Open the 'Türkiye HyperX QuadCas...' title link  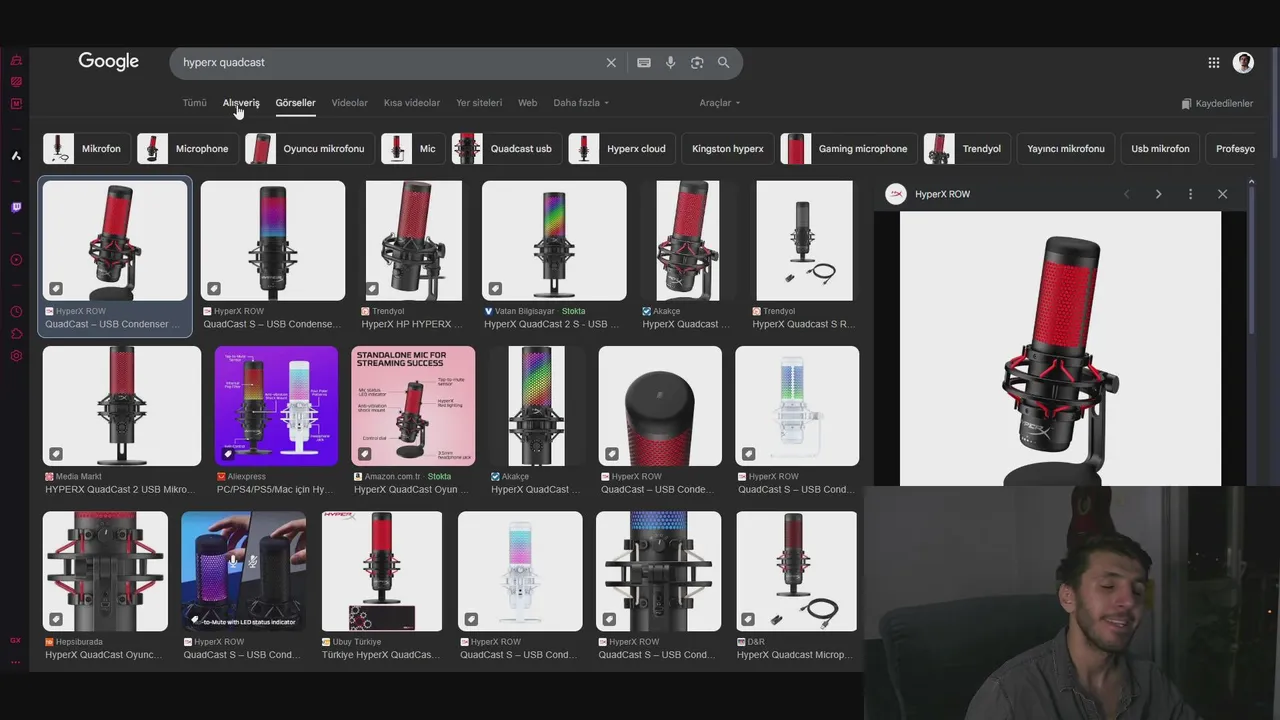click(x=380, y=655)
